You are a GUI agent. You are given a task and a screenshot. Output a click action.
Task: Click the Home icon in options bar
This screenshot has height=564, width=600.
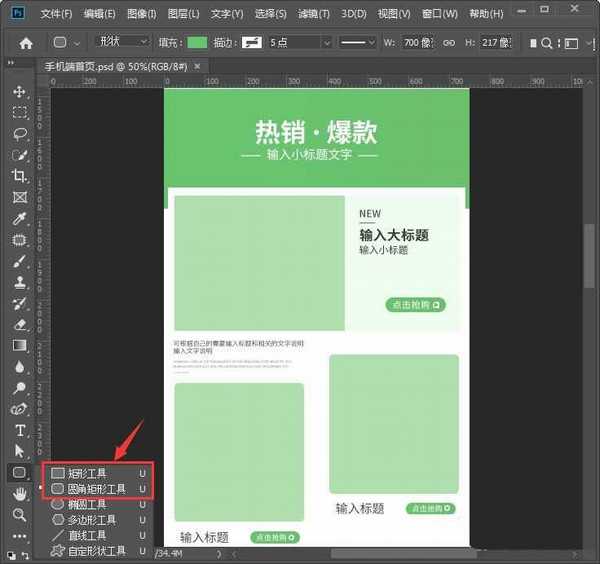26,43
